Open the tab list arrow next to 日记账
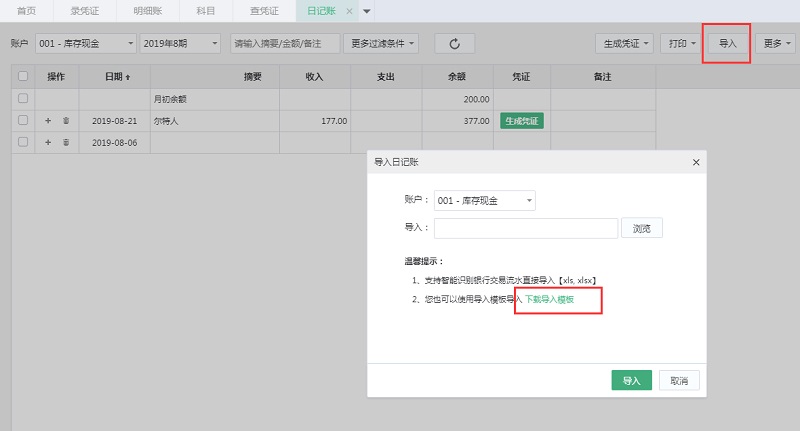The height and width of the screenshot is (431, 800). tap(367, 11)
